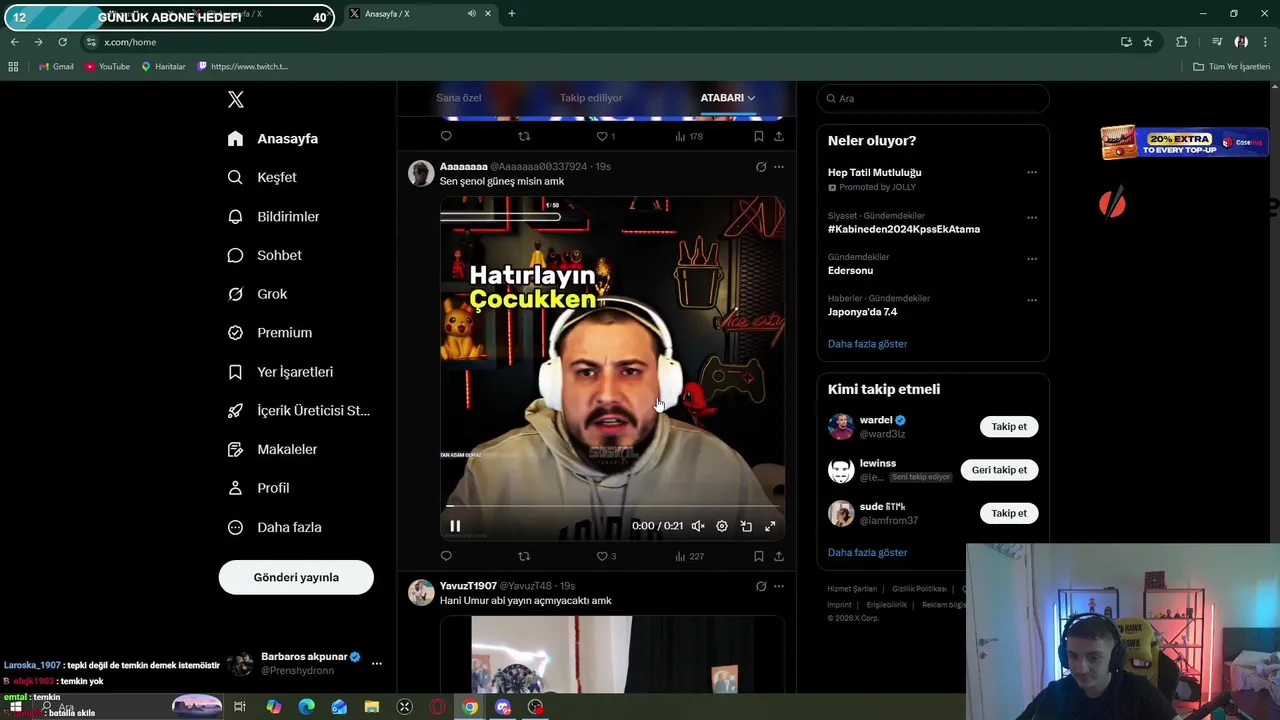This screenshot has width=1280, height=720.
Task: Unmute the video player
Action: [698, 526]
